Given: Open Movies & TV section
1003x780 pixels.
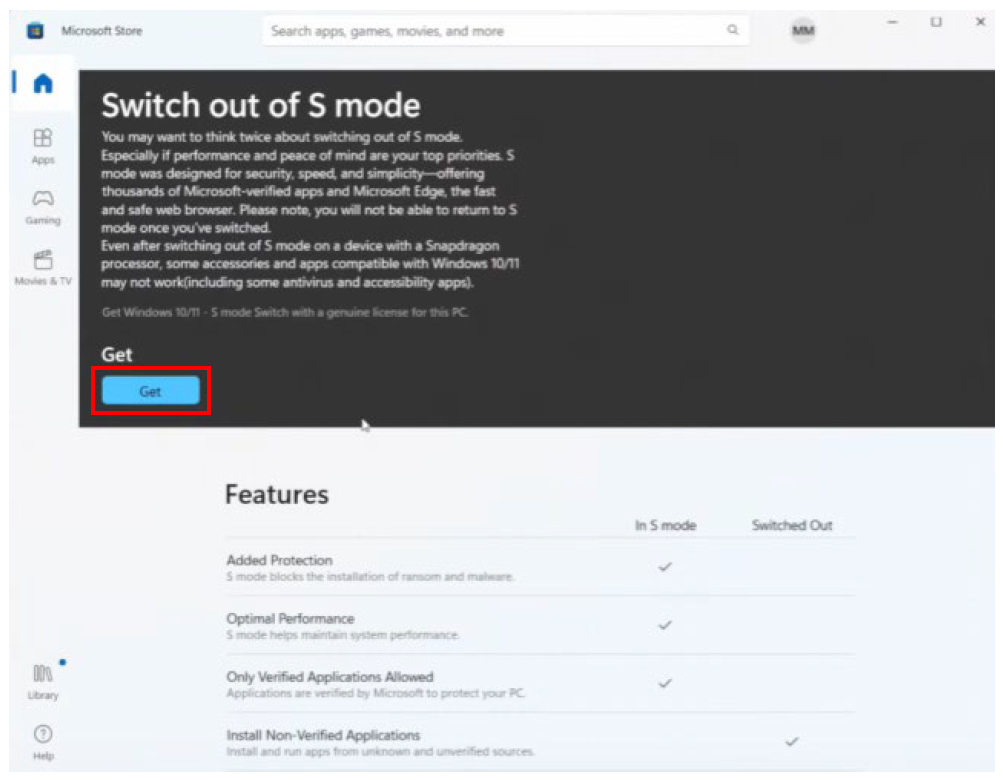Looking at the screenshot, I should (x=43, y=267).
